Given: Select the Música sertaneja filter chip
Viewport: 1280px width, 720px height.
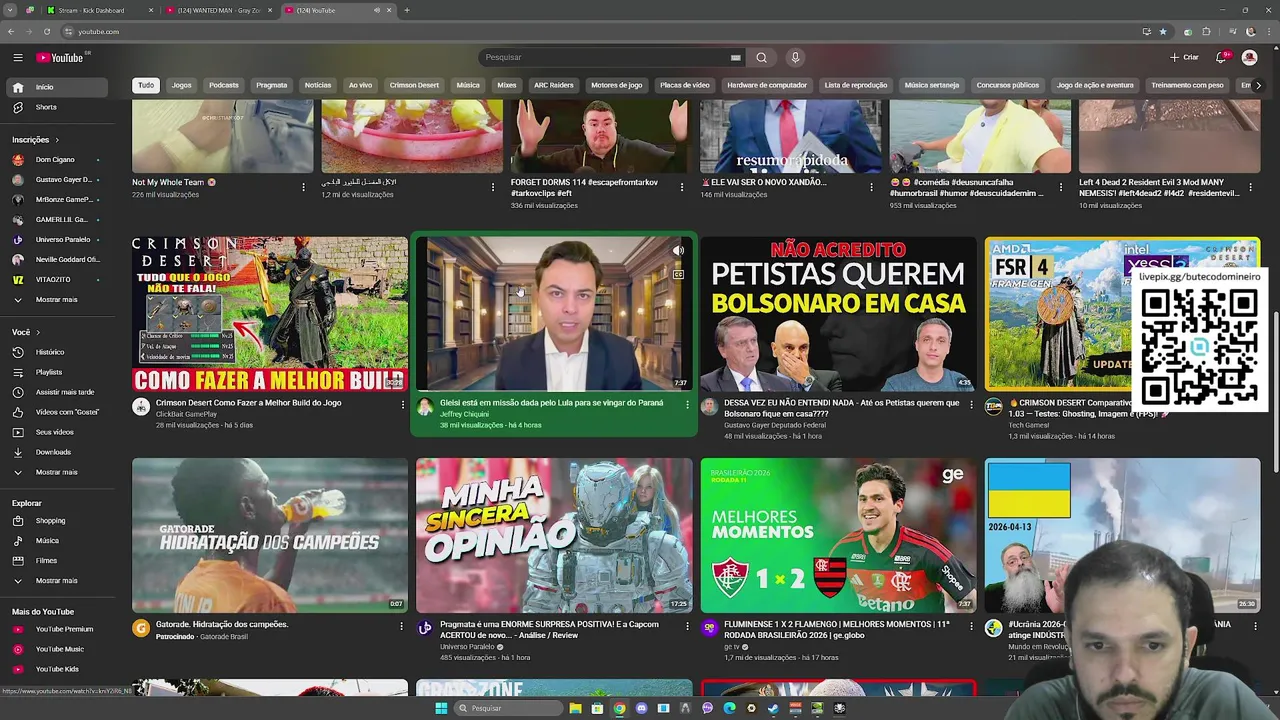Looking at the screenshot, I should point(932,85).
